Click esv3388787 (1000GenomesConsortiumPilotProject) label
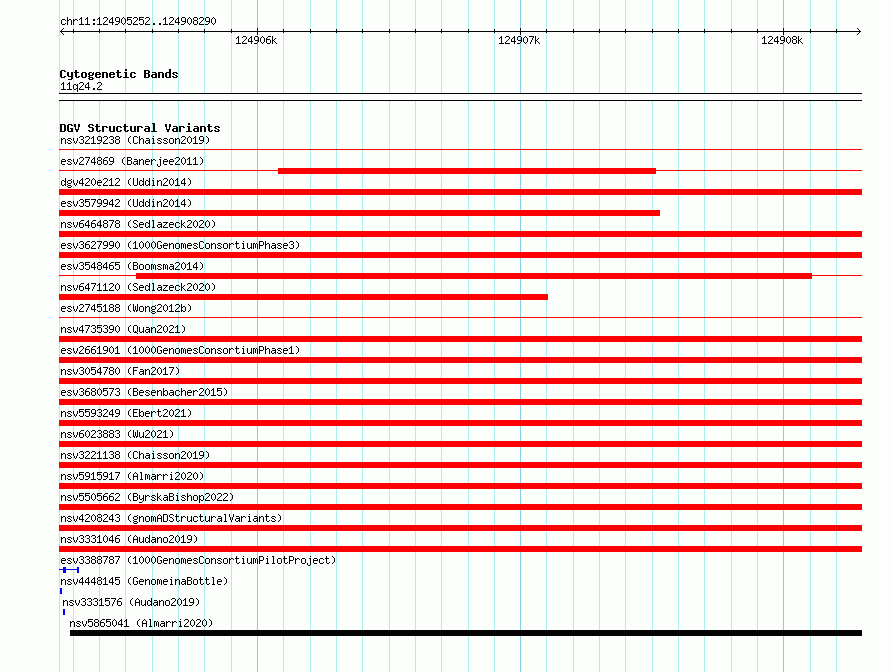 (198, 560)
